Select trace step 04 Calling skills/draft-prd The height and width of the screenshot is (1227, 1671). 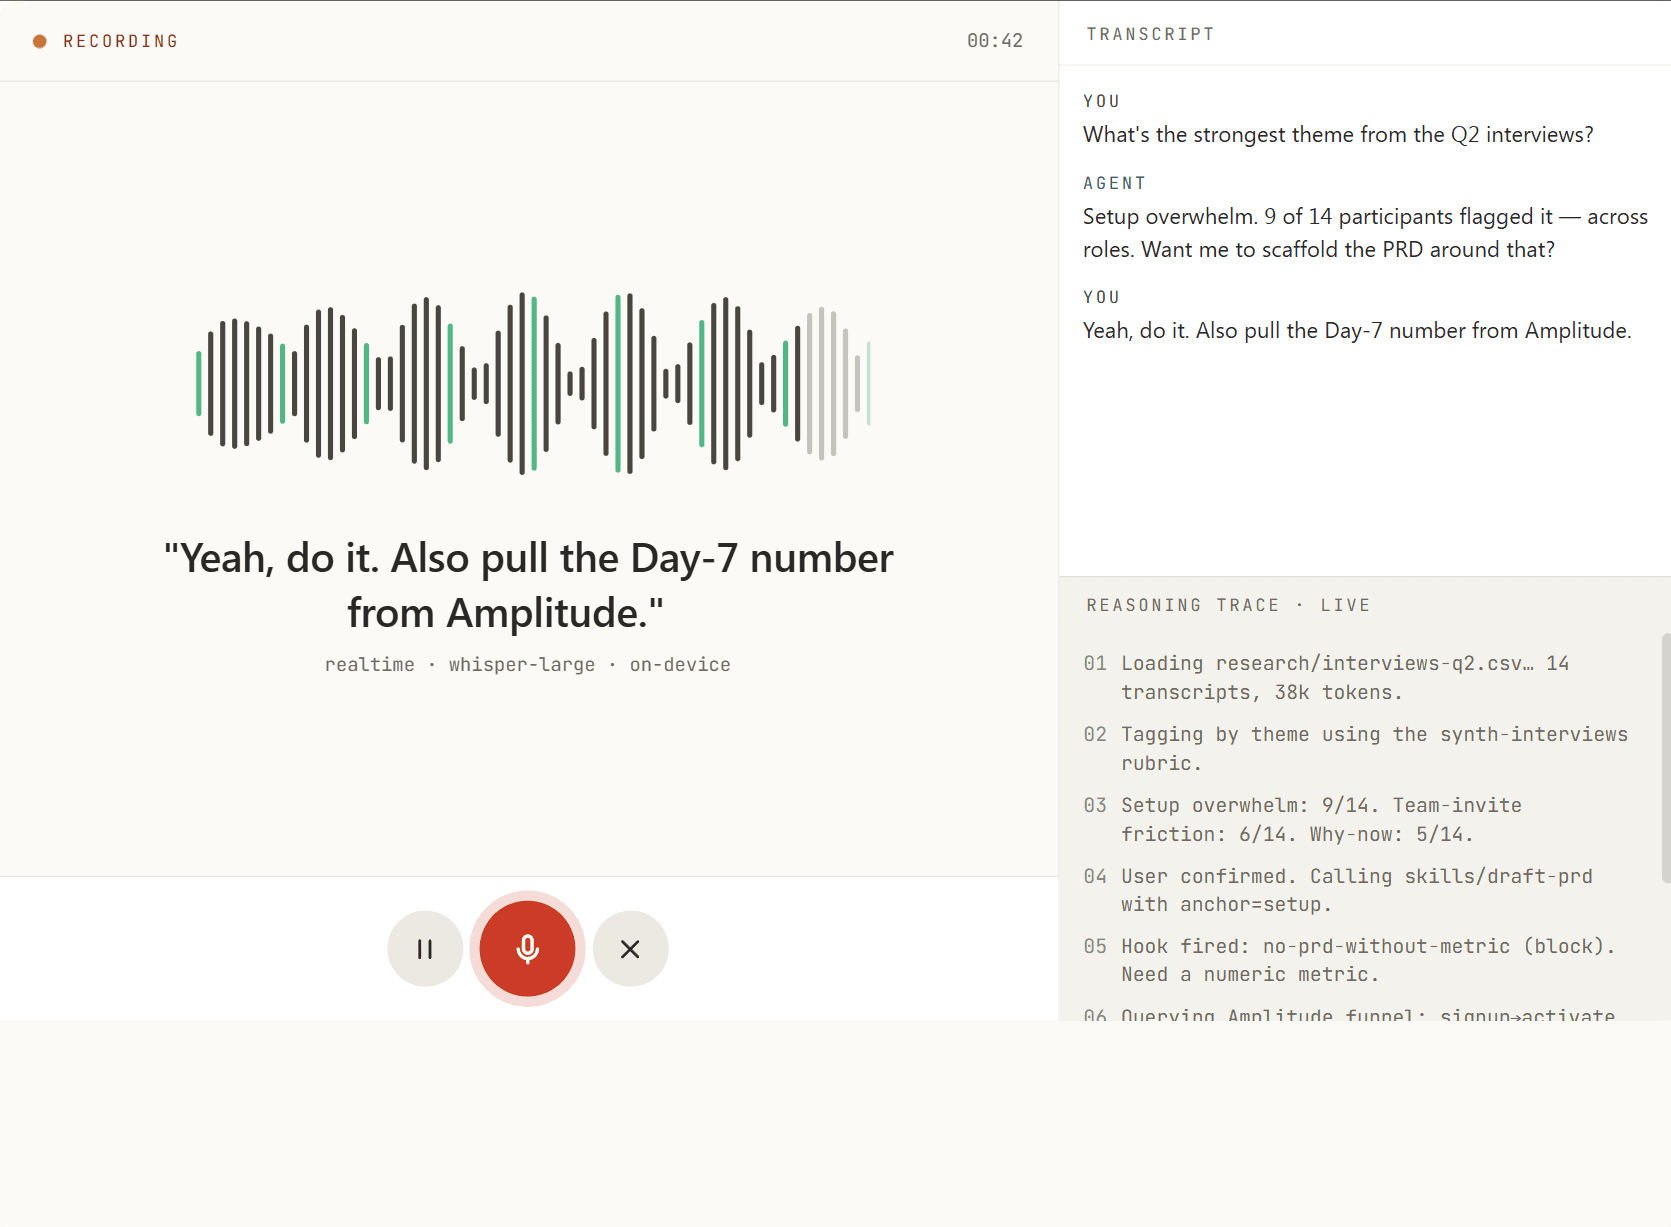coord(1358,890)
